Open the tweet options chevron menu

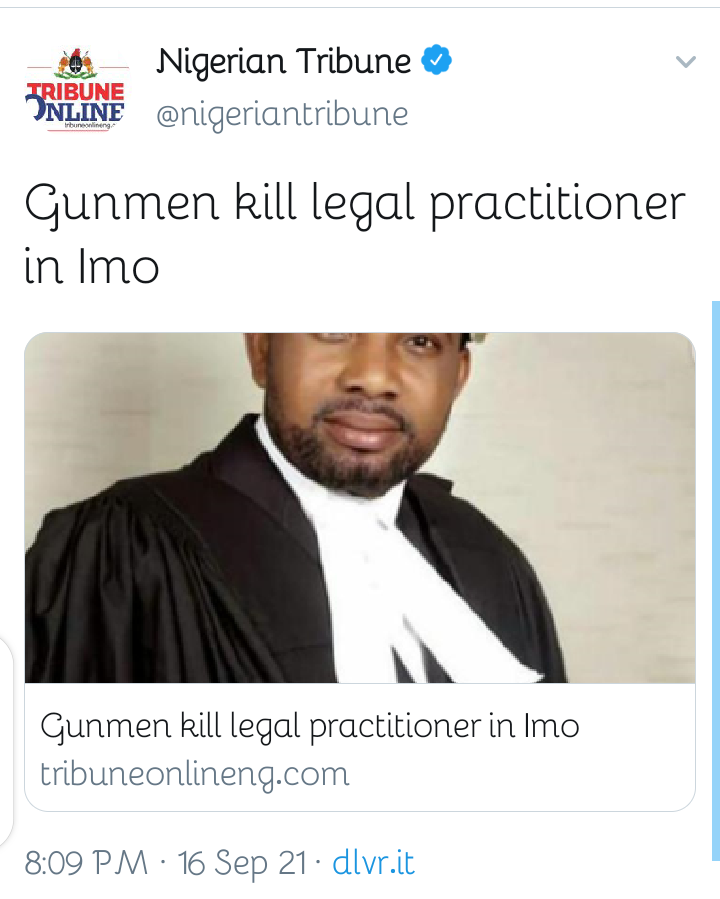click(686, 61)
